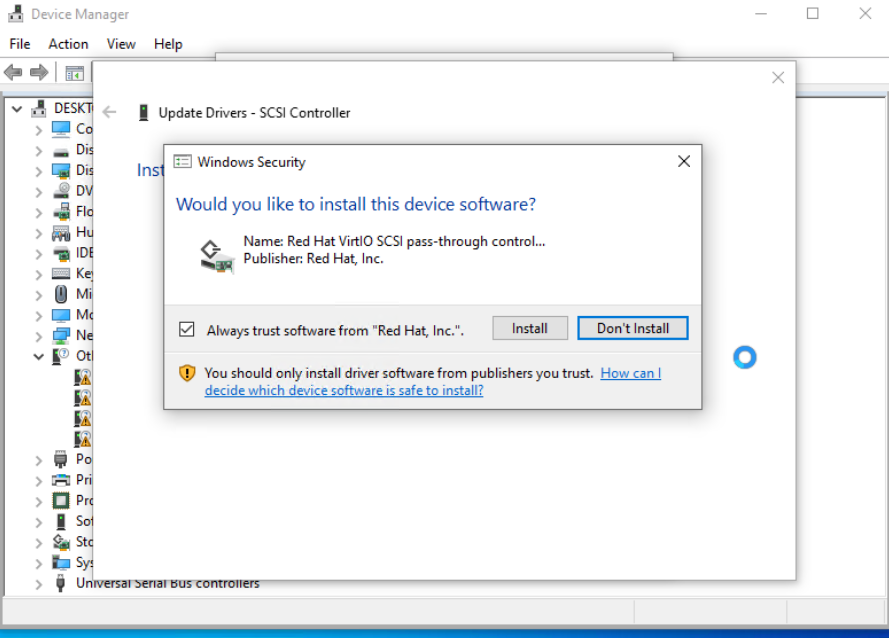This screenshot has width=889, height=638.
Task: Expand the Human Interface Devices category
Action: (39, 233)
